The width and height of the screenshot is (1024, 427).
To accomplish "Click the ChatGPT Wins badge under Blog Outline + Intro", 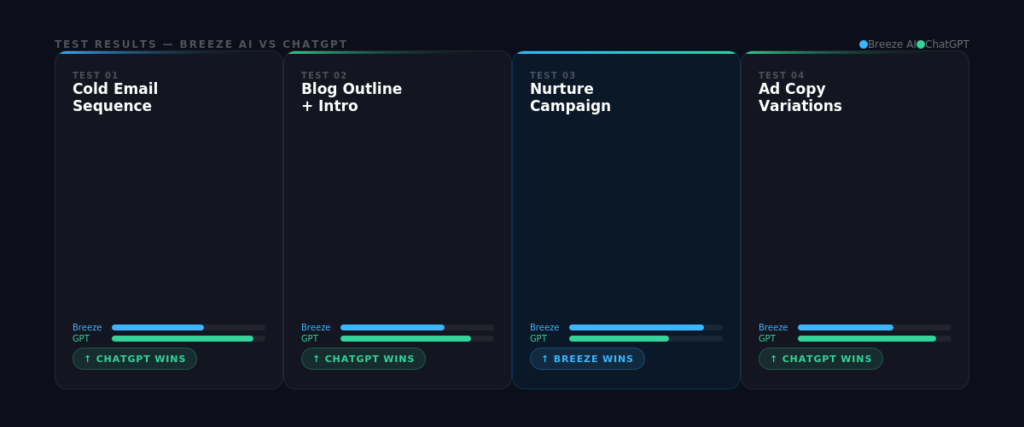I will point(363,359).
